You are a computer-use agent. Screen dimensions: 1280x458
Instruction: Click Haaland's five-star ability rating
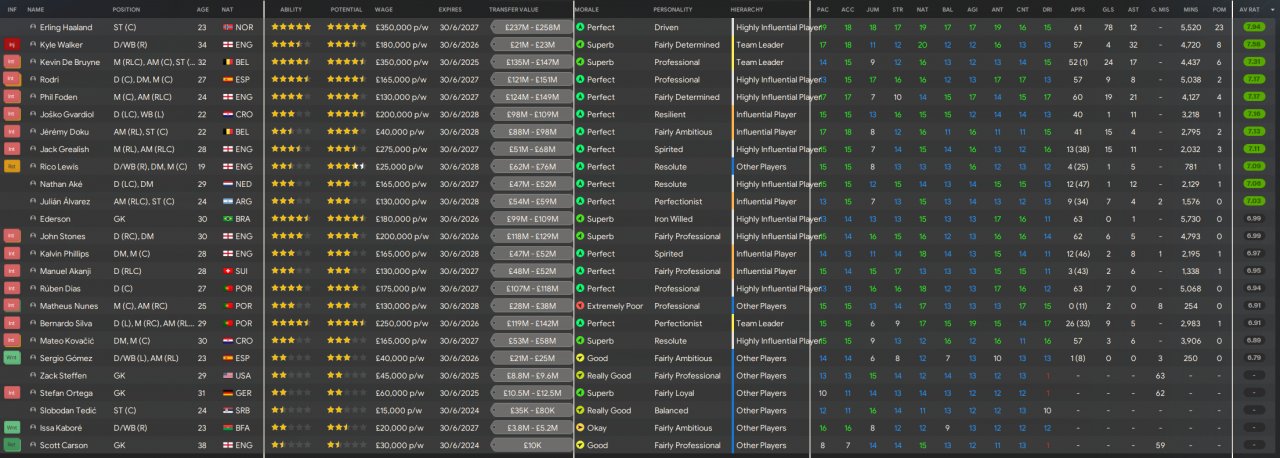(291, 27)
